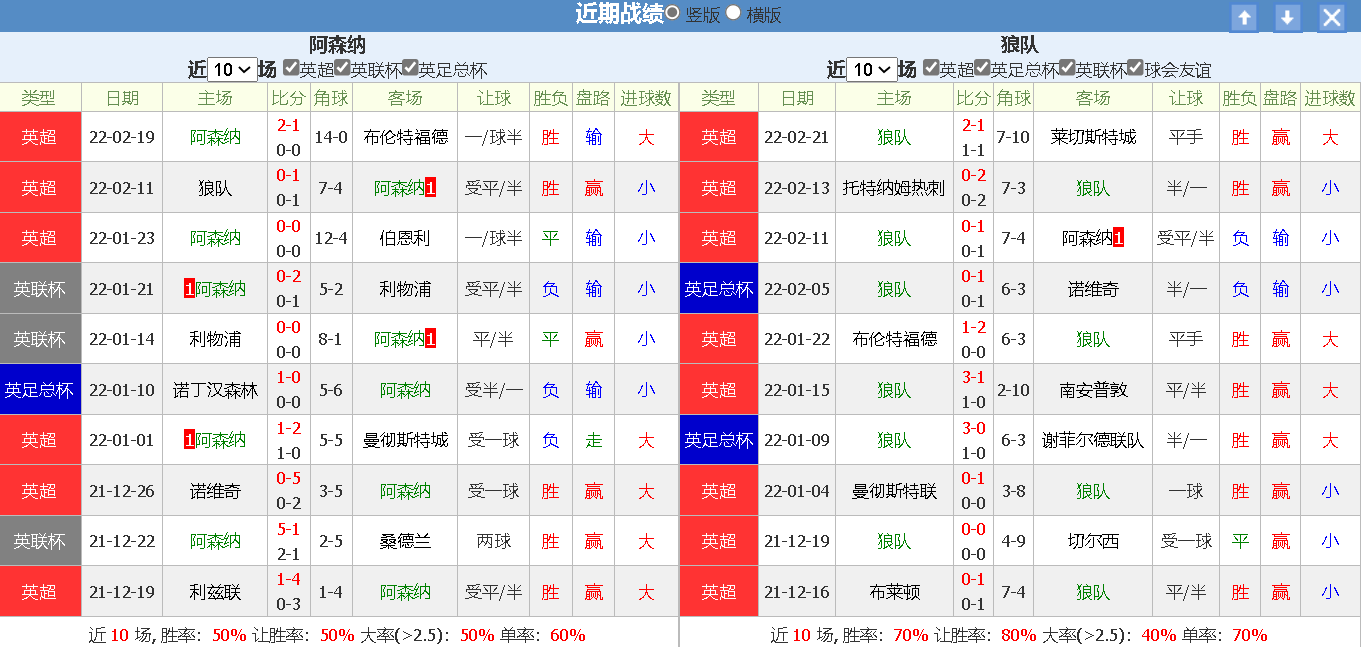Screen dimensions: 1361x647
Task: Toggle 狼队's 英联杯 checkbox
Action: (1067, 68)
